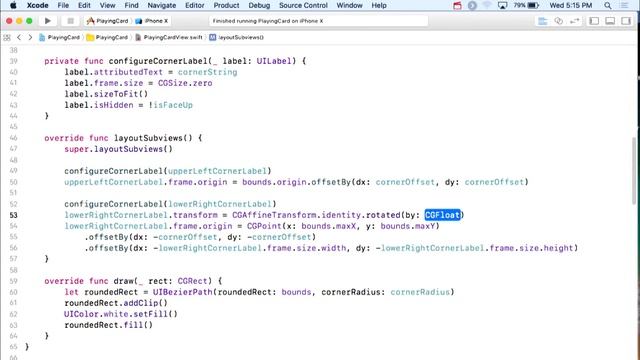
Task: Open PlayingCard project breadcrumb
Action: pos(59,38)
